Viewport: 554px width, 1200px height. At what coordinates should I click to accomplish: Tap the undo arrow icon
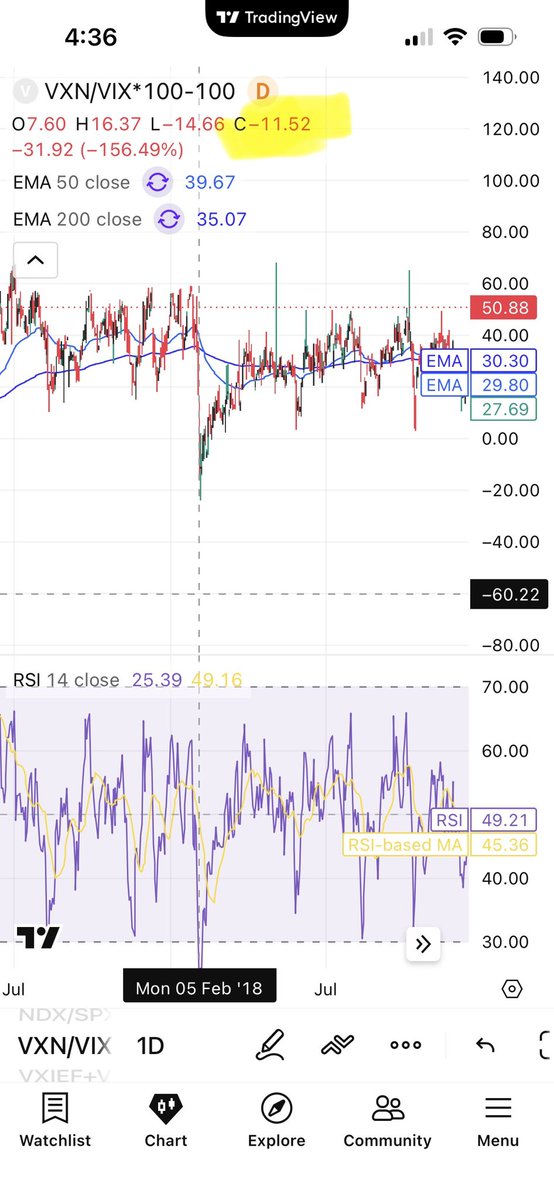485,1046
